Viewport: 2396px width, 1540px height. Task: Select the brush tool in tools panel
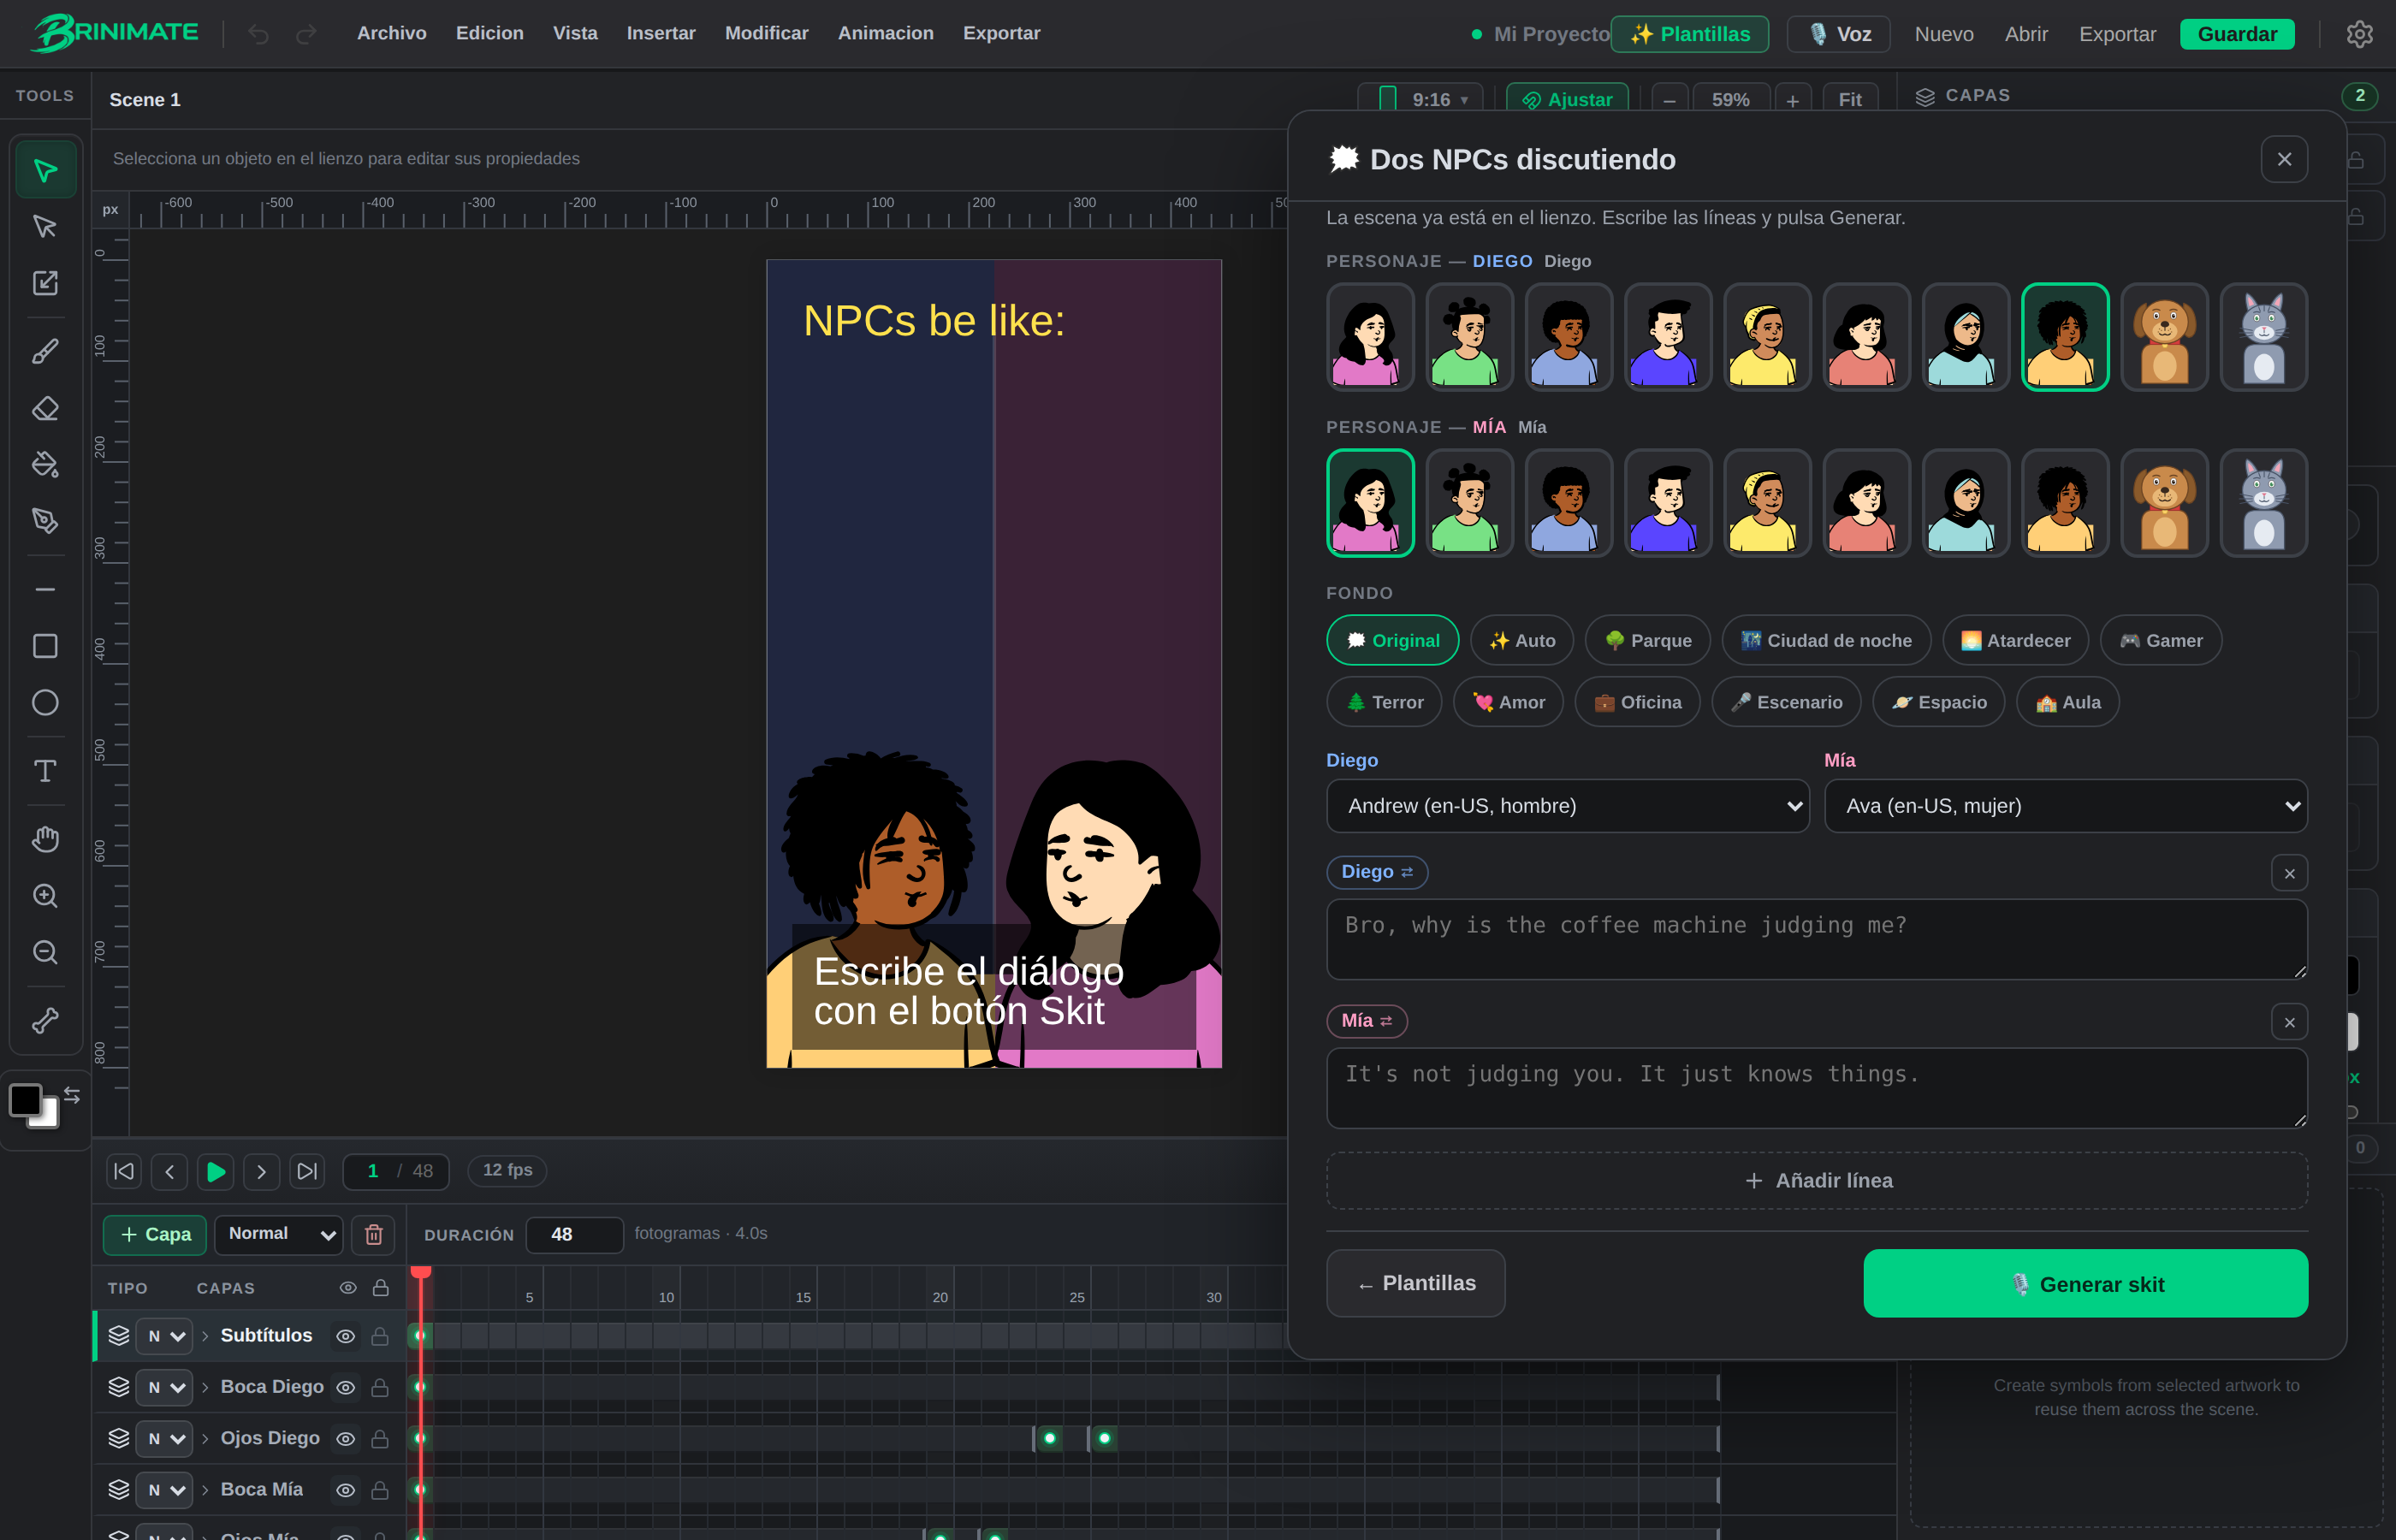45,351
